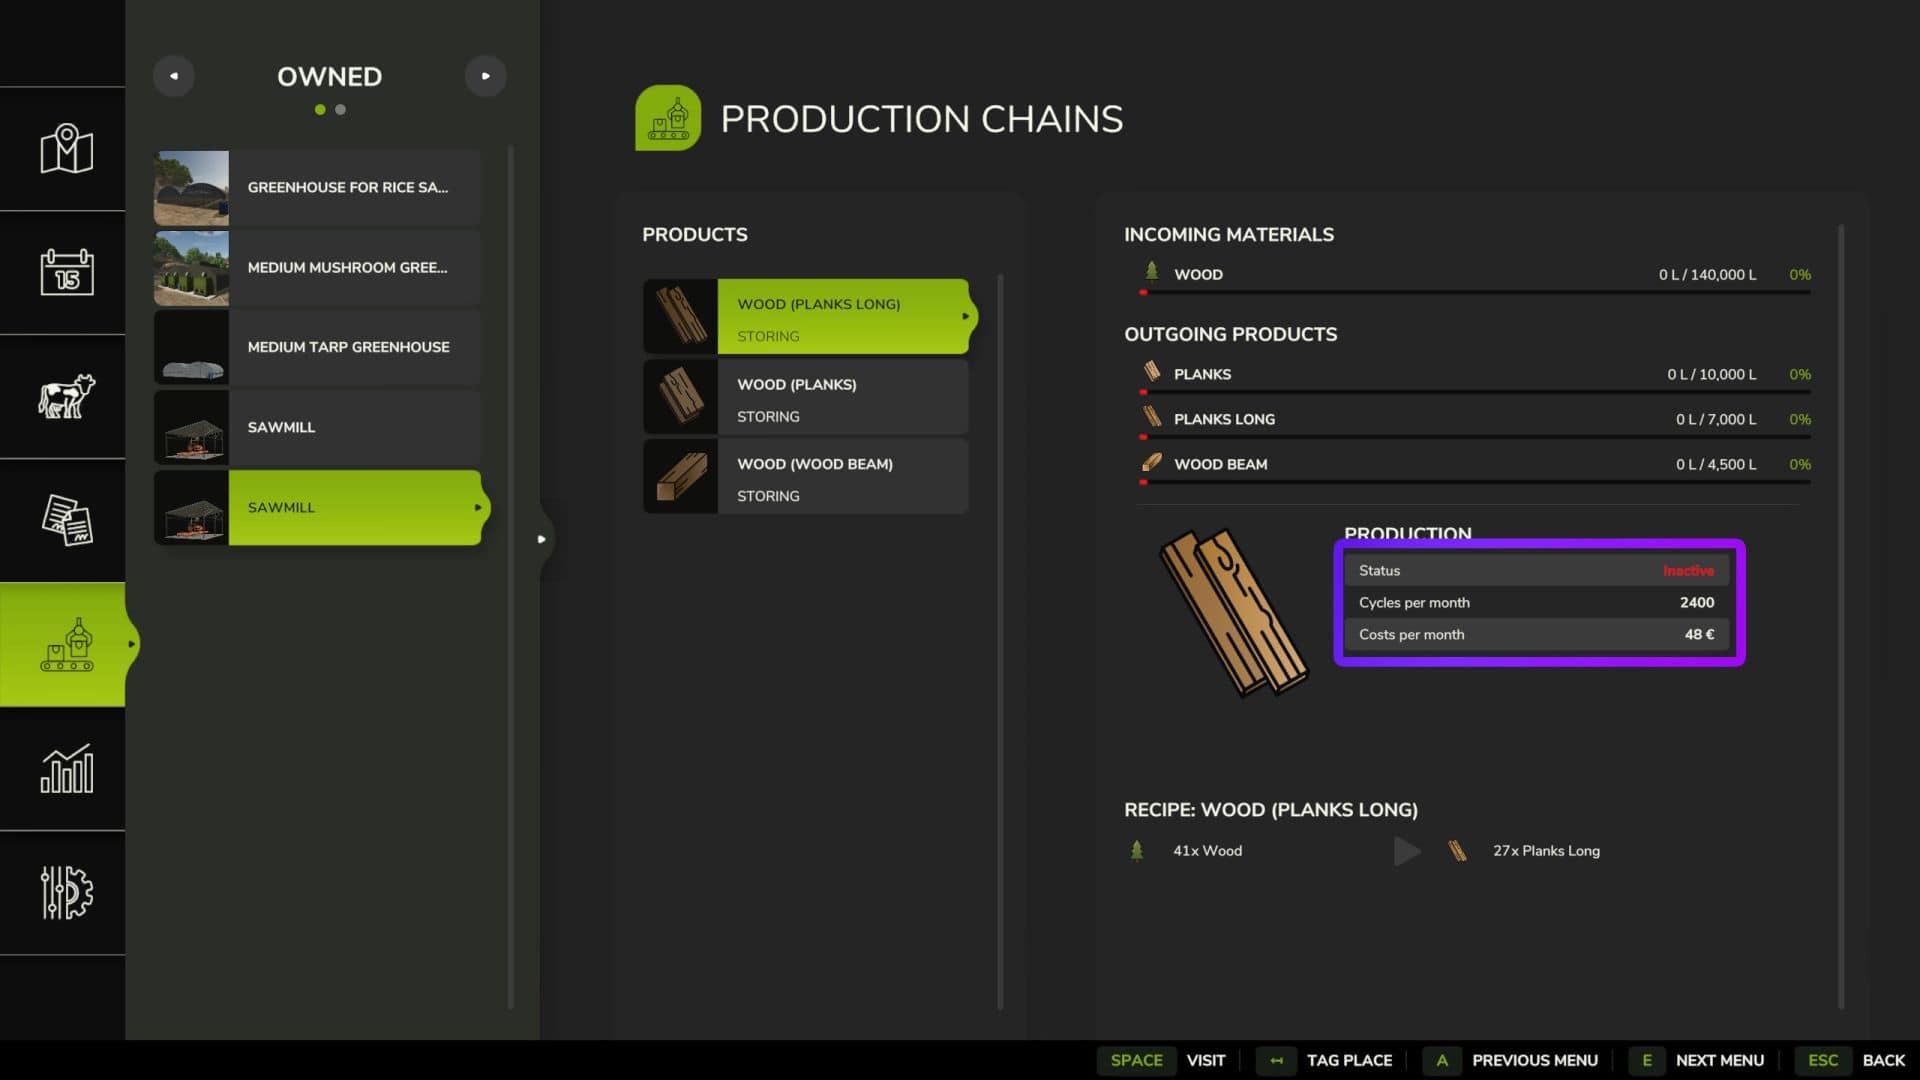
Task: Select the production chains factory sidebar icon
Action: pos(66,644)
